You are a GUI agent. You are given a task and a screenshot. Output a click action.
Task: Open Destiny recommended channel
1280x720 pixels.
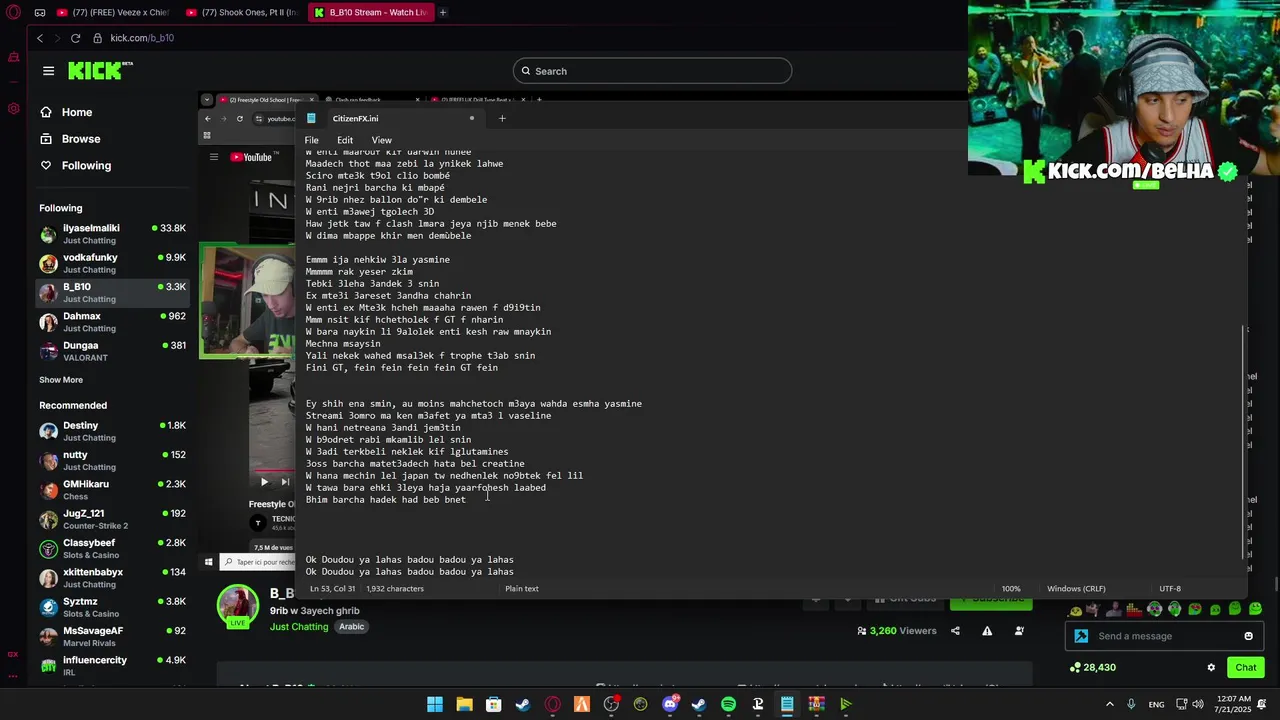tap(112, 431)
